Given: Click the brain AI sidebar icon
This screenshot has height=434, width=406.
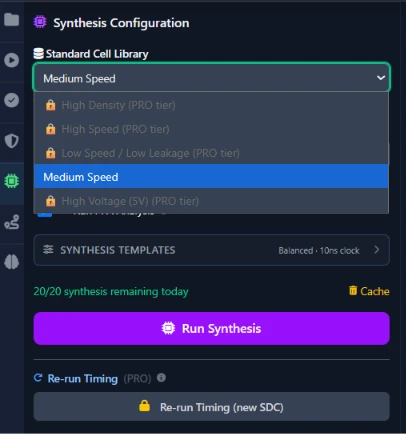Looking at the screenshot, I should tap(12, 262).
